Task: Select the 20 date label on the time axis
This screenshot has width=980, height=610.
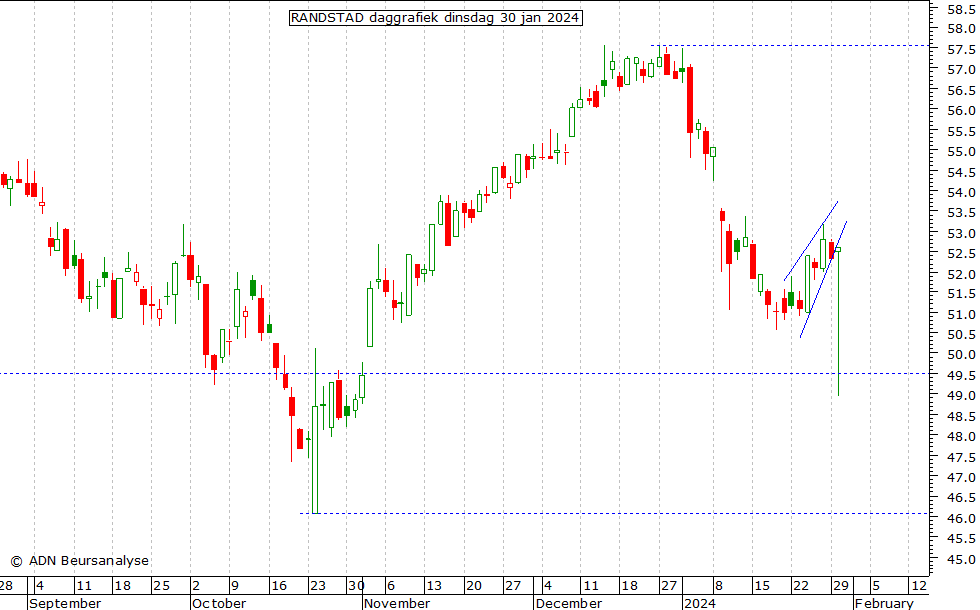Action: coord(474,586)
